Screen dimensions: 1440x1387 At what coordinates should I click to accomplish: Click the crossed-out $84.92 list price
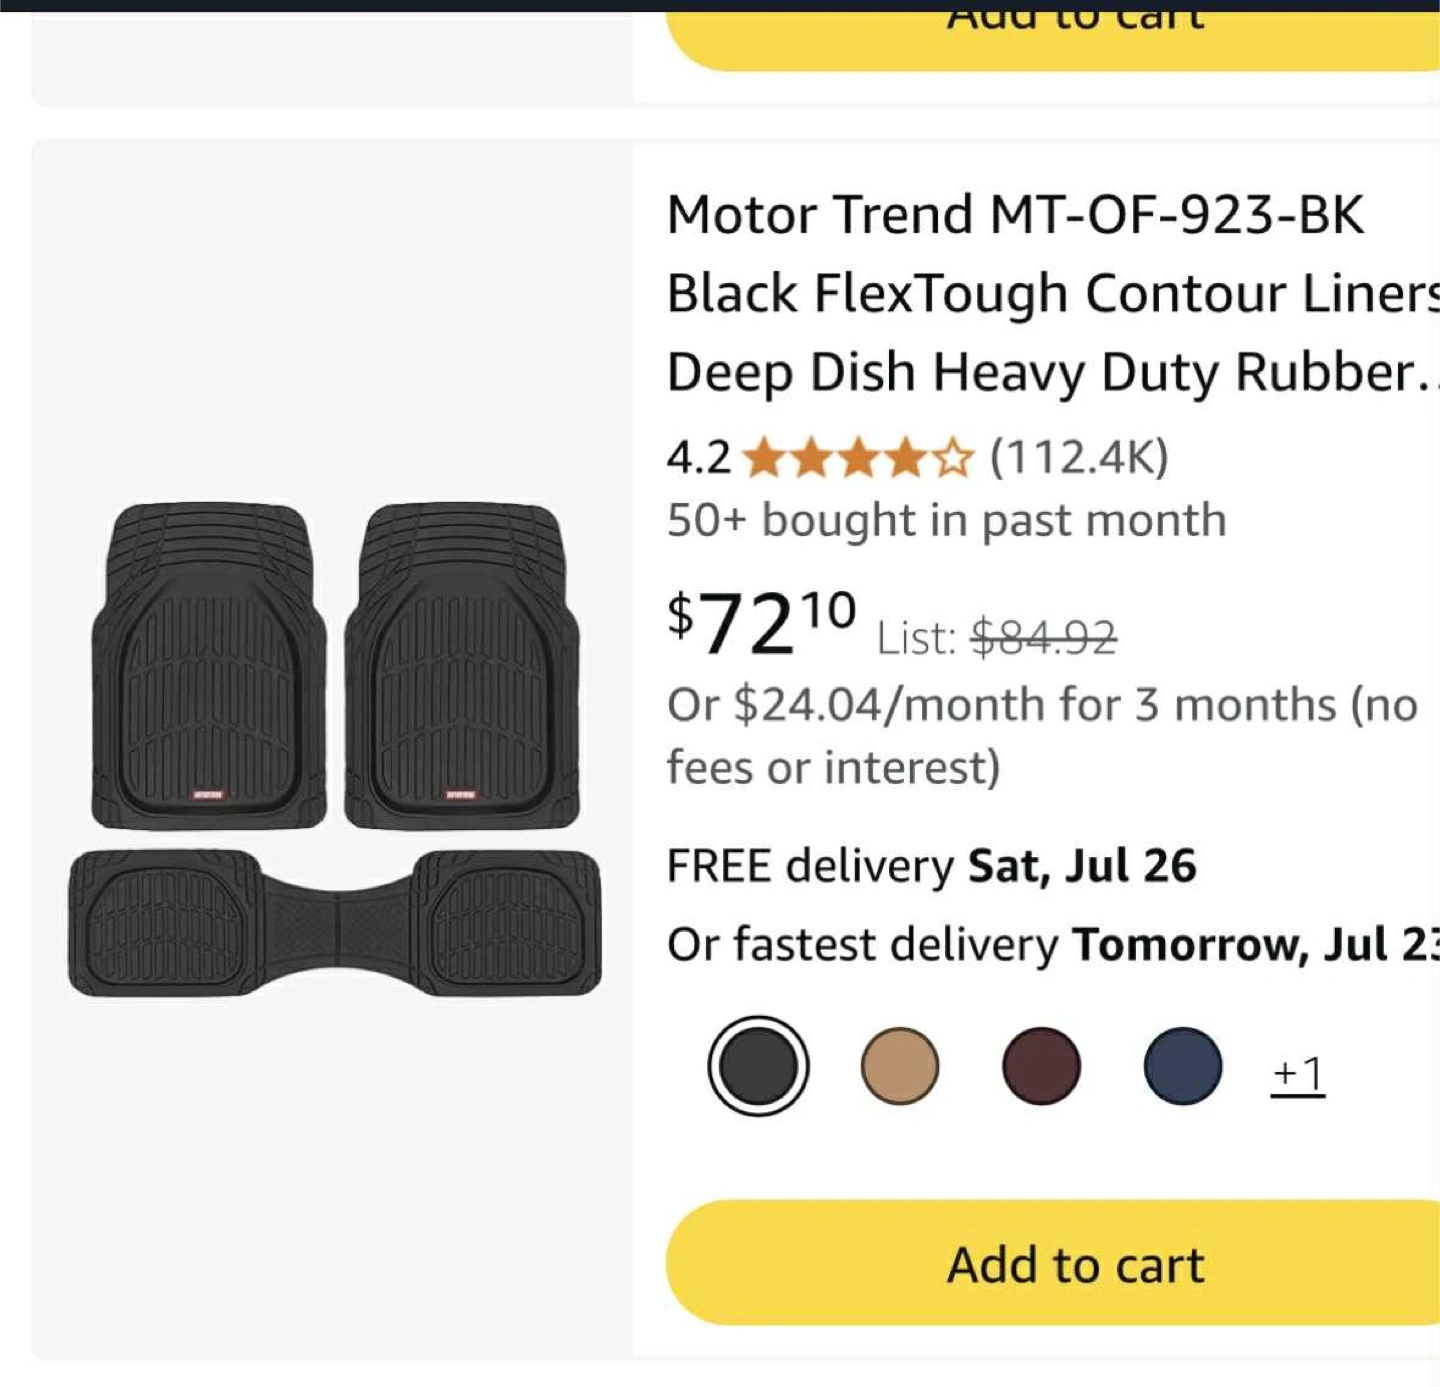tap(1043, 637)
